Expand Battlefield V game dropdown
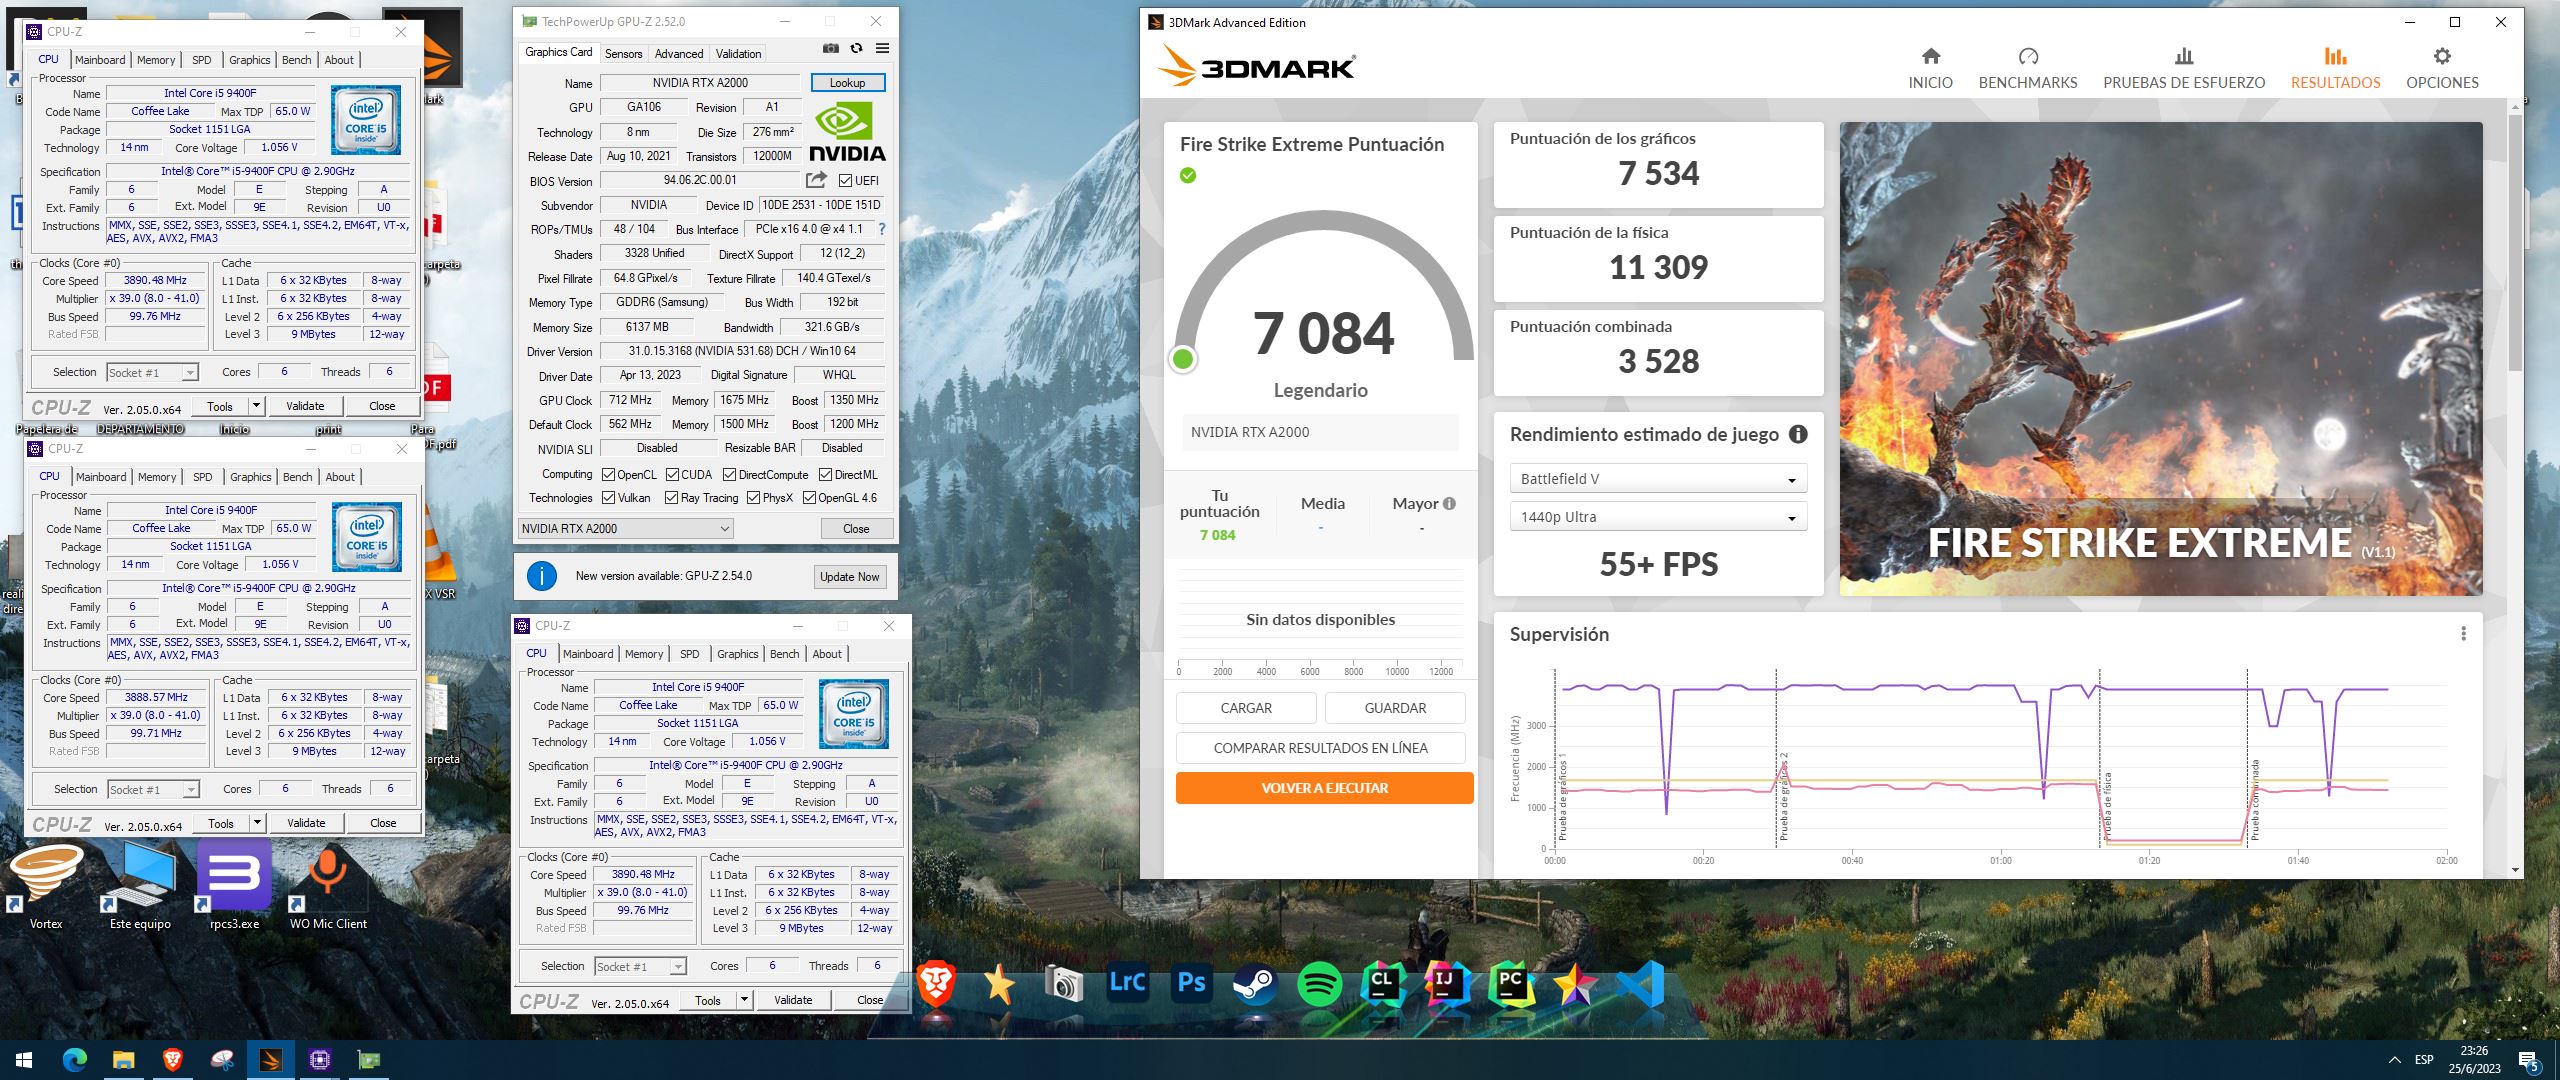 pyautogui.click(x=1657, y=479)
